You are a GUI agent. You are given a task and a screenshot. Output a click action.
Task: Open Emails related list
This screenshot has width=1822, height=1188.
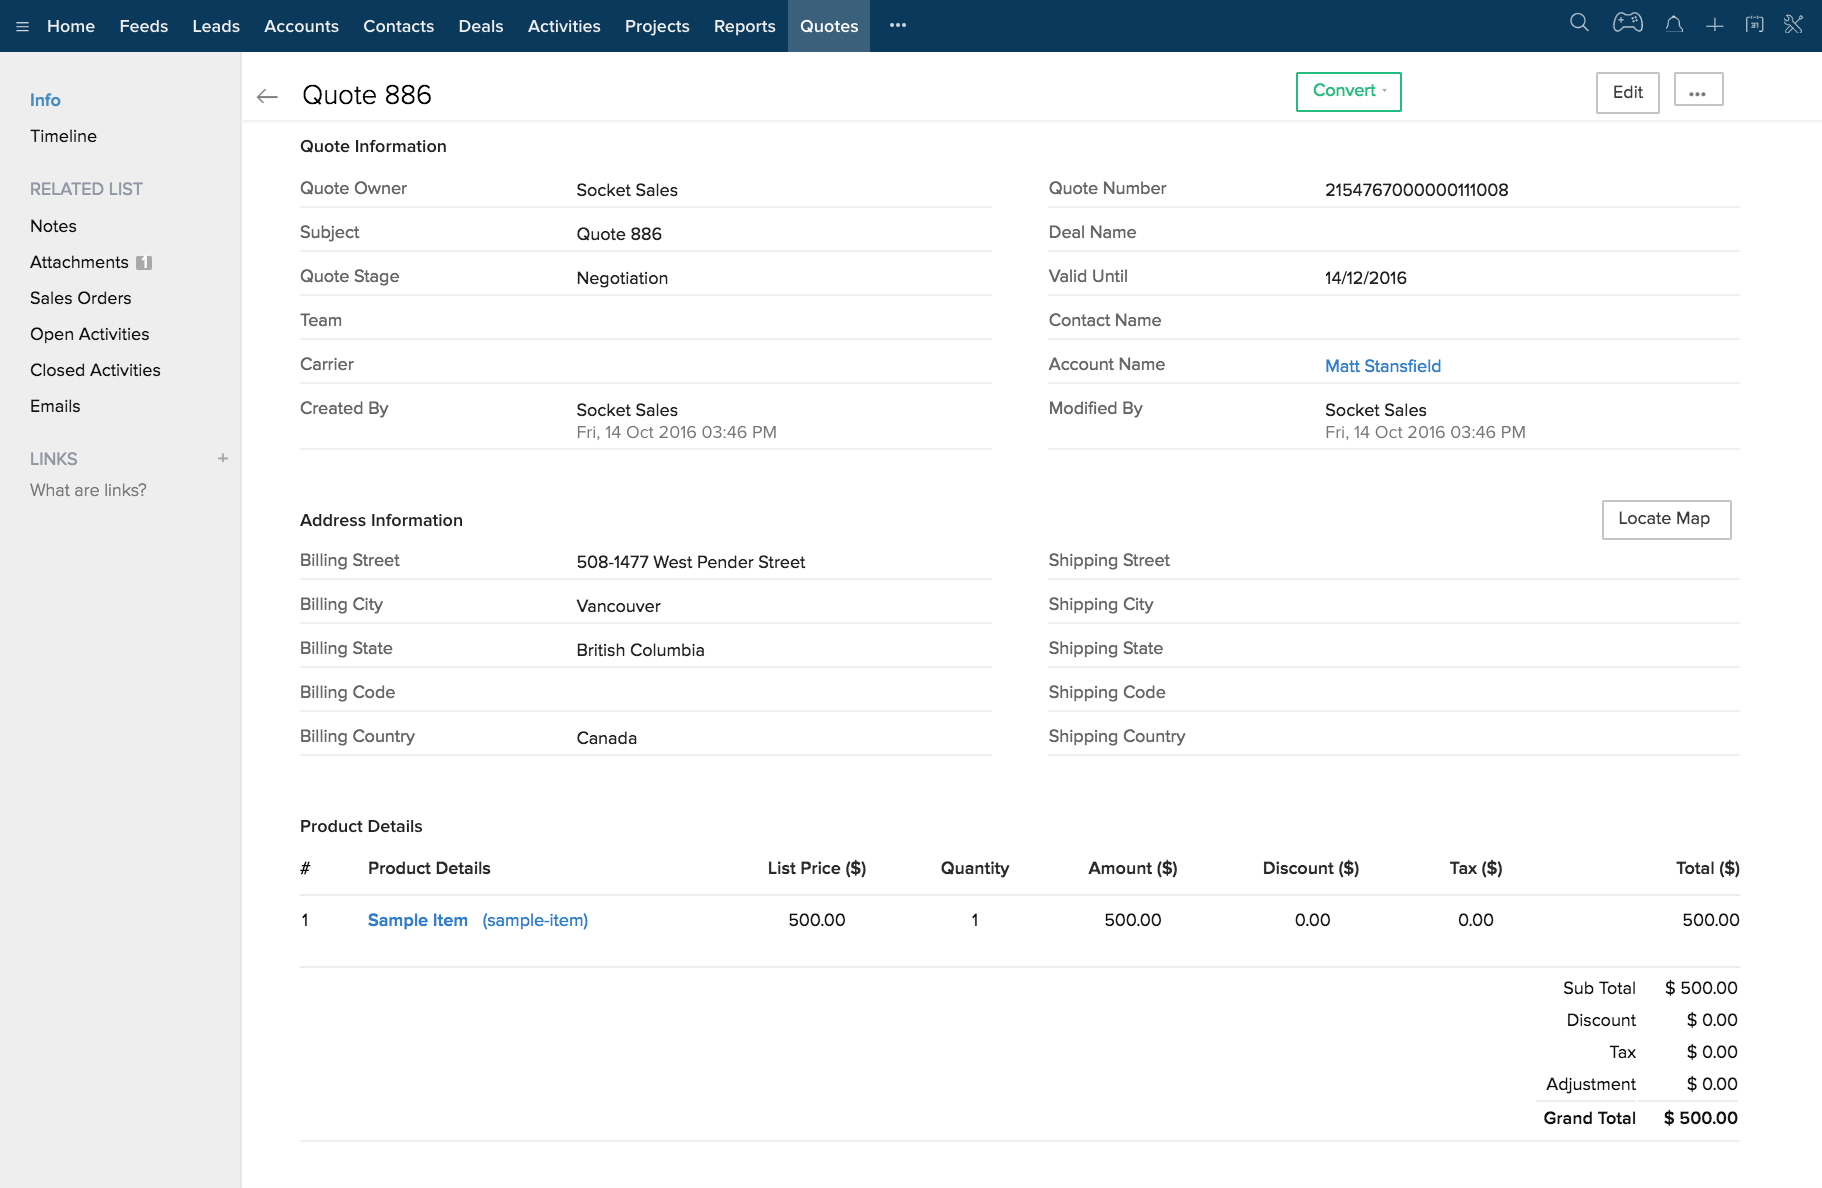[55, 406]
